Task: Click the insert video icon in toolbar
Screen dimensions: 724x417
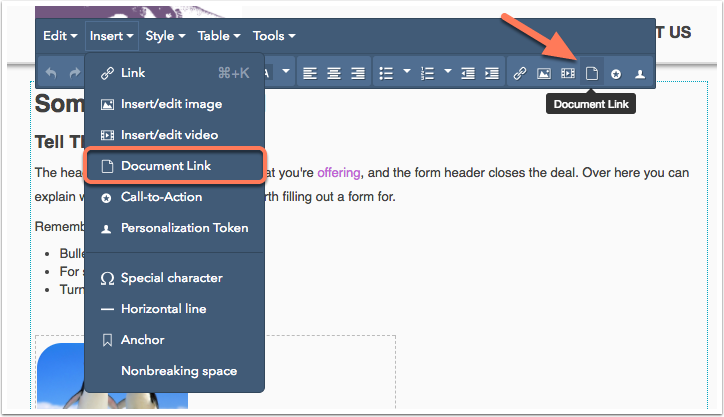Action: coord(568,73)
